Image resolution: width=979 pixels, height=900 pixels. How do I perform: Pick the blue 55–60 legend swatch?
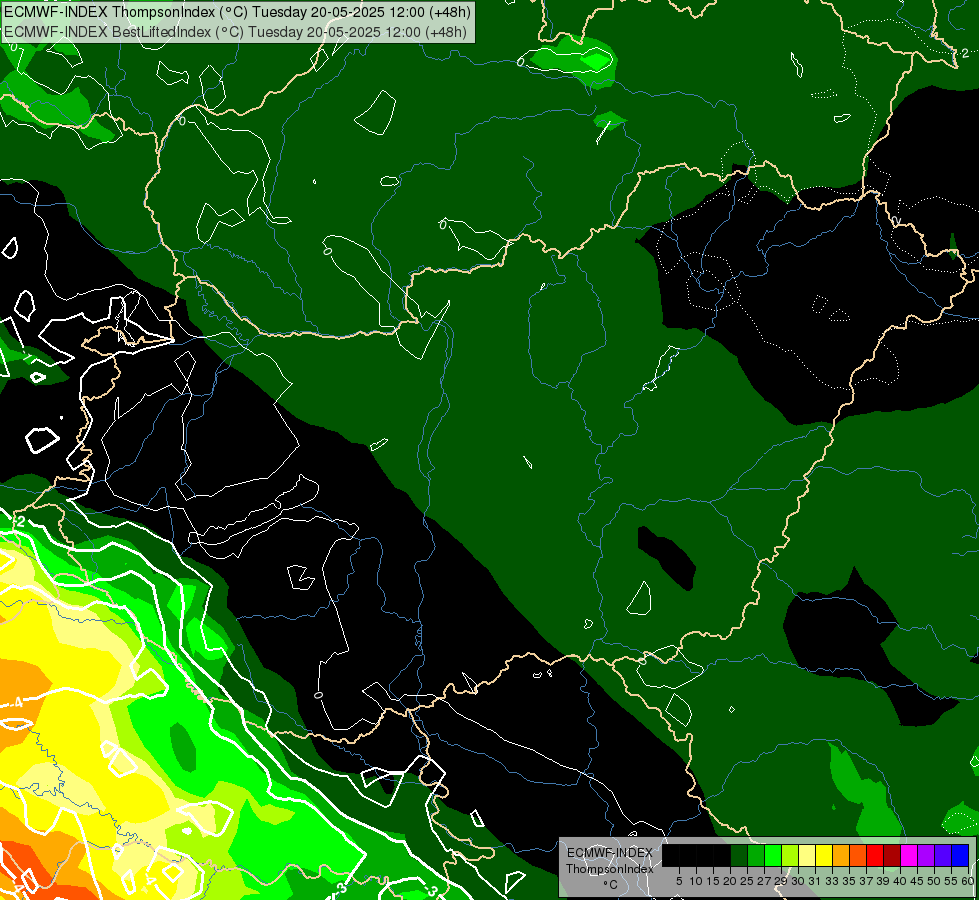(960, 855)
